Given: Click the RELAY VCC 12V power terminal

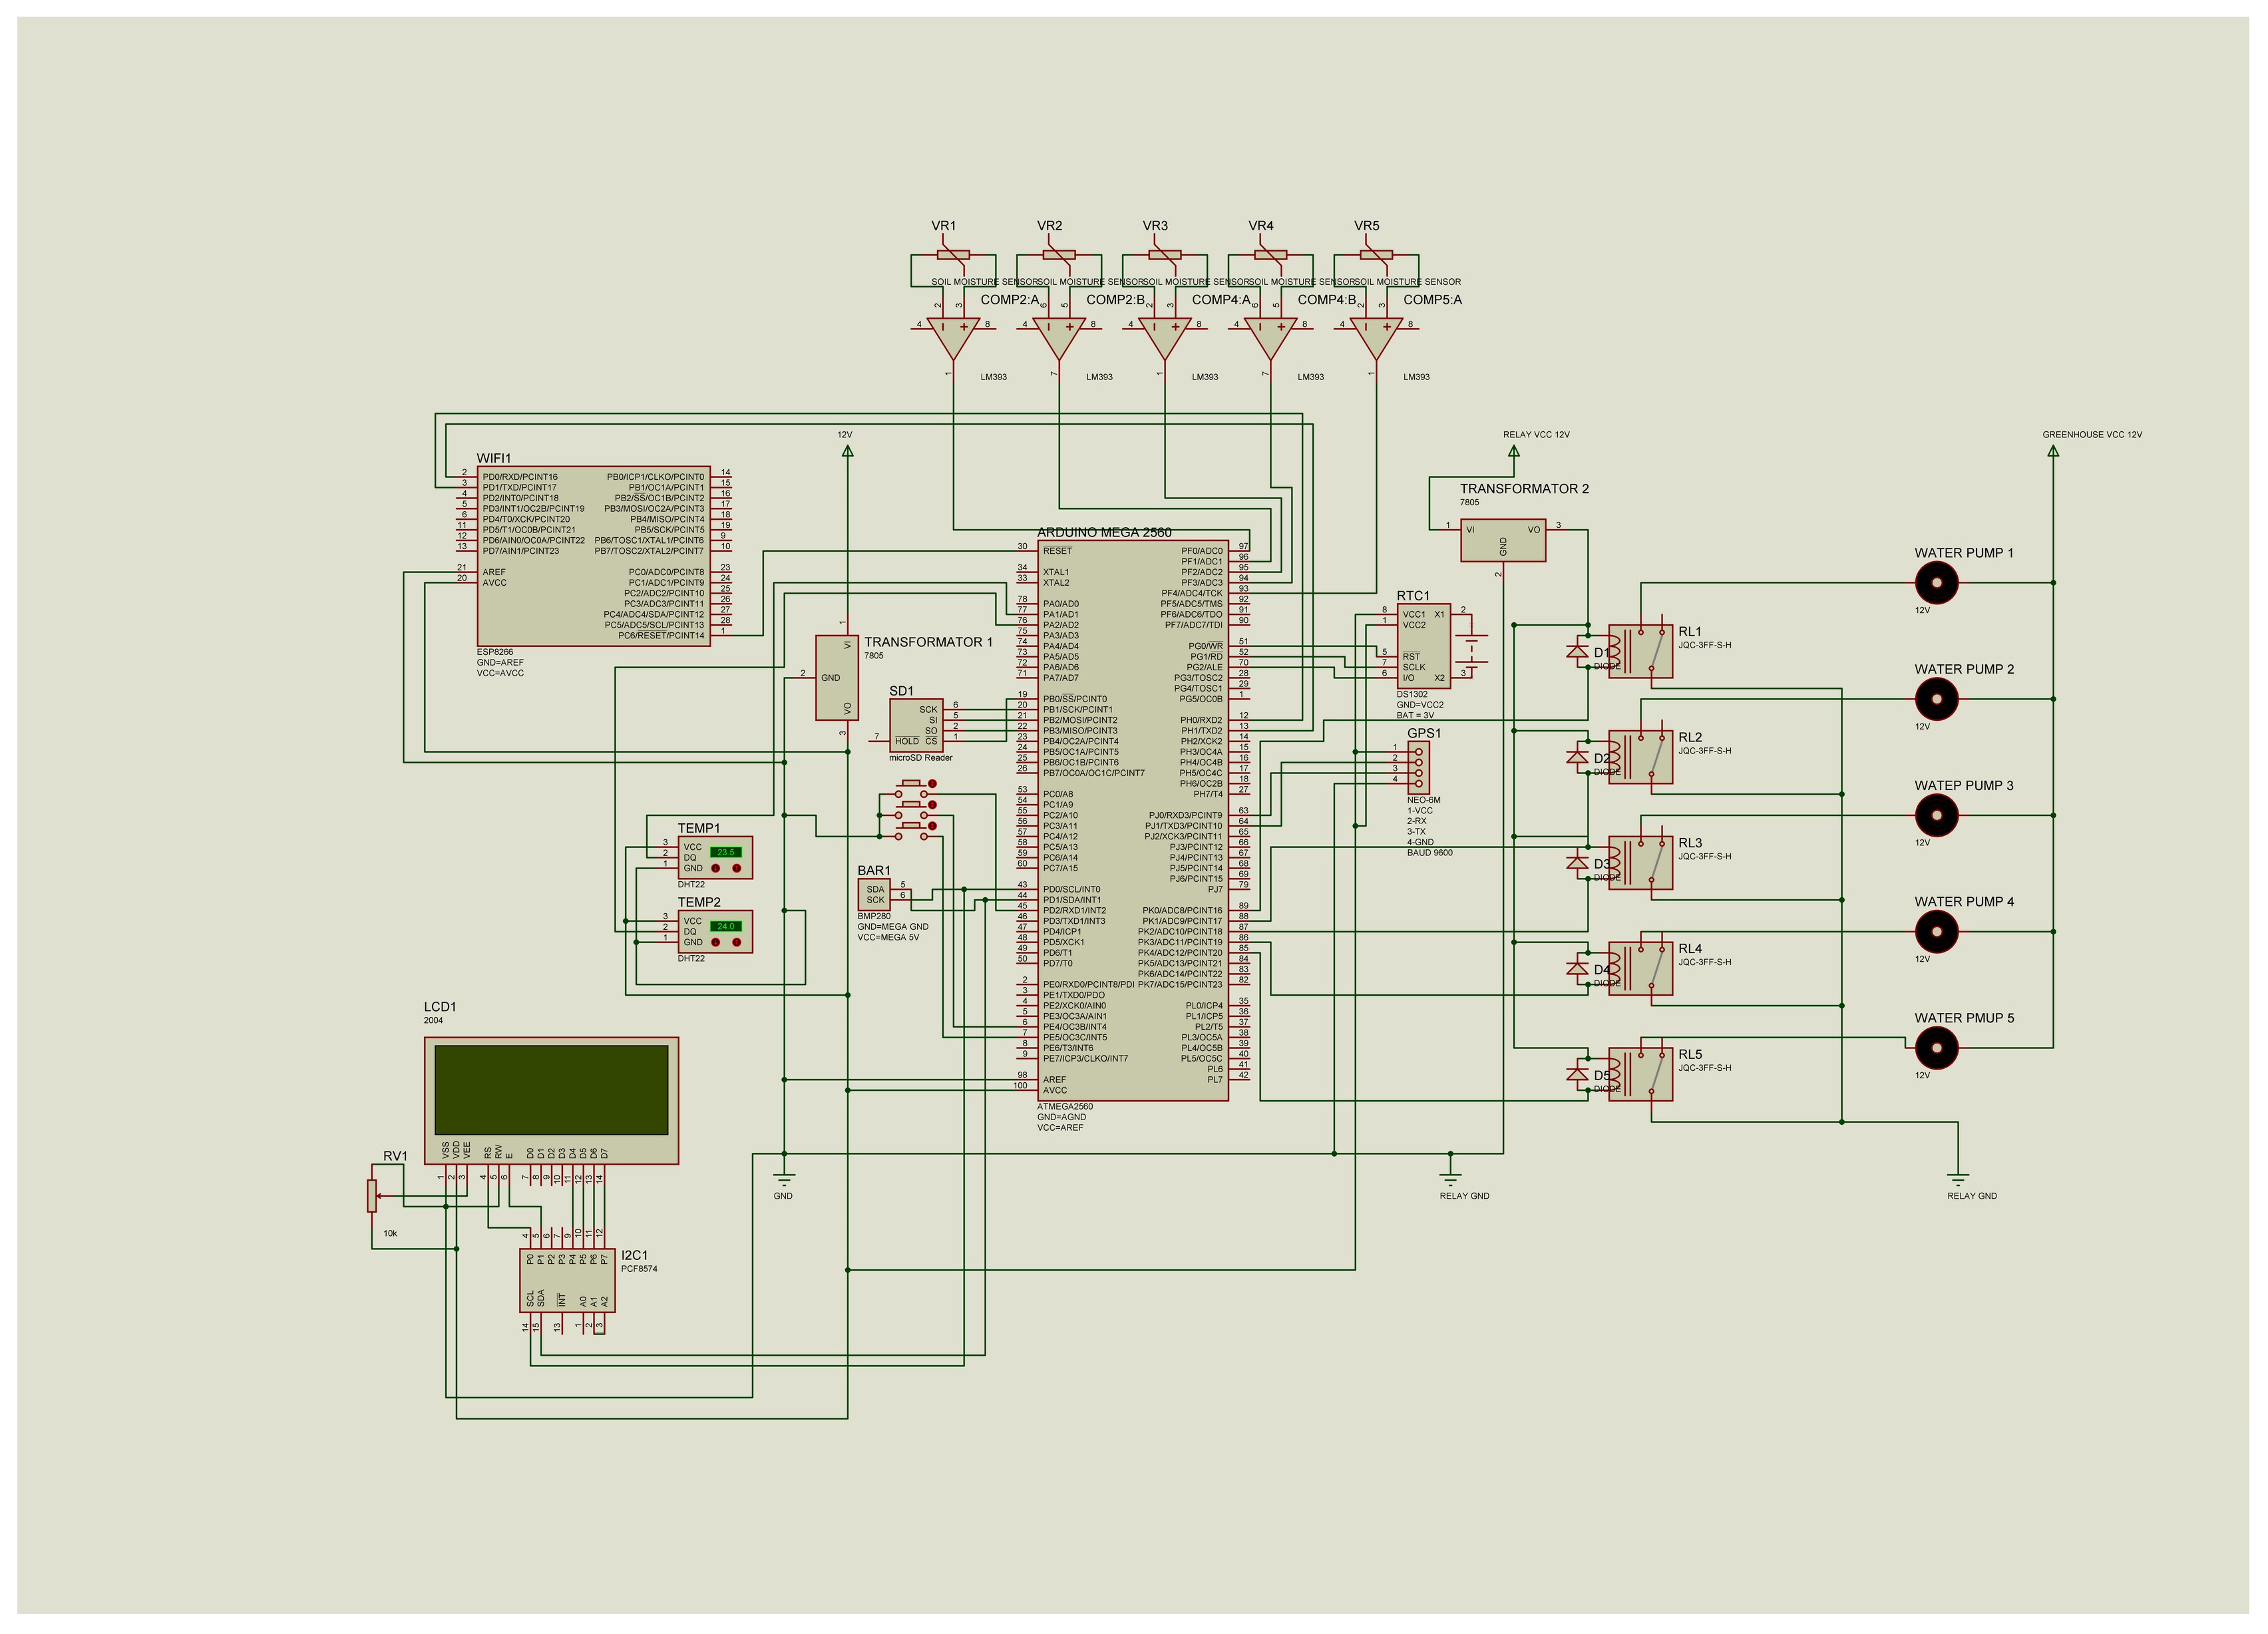Looking at the screenshot, I should pos(1514,452).
